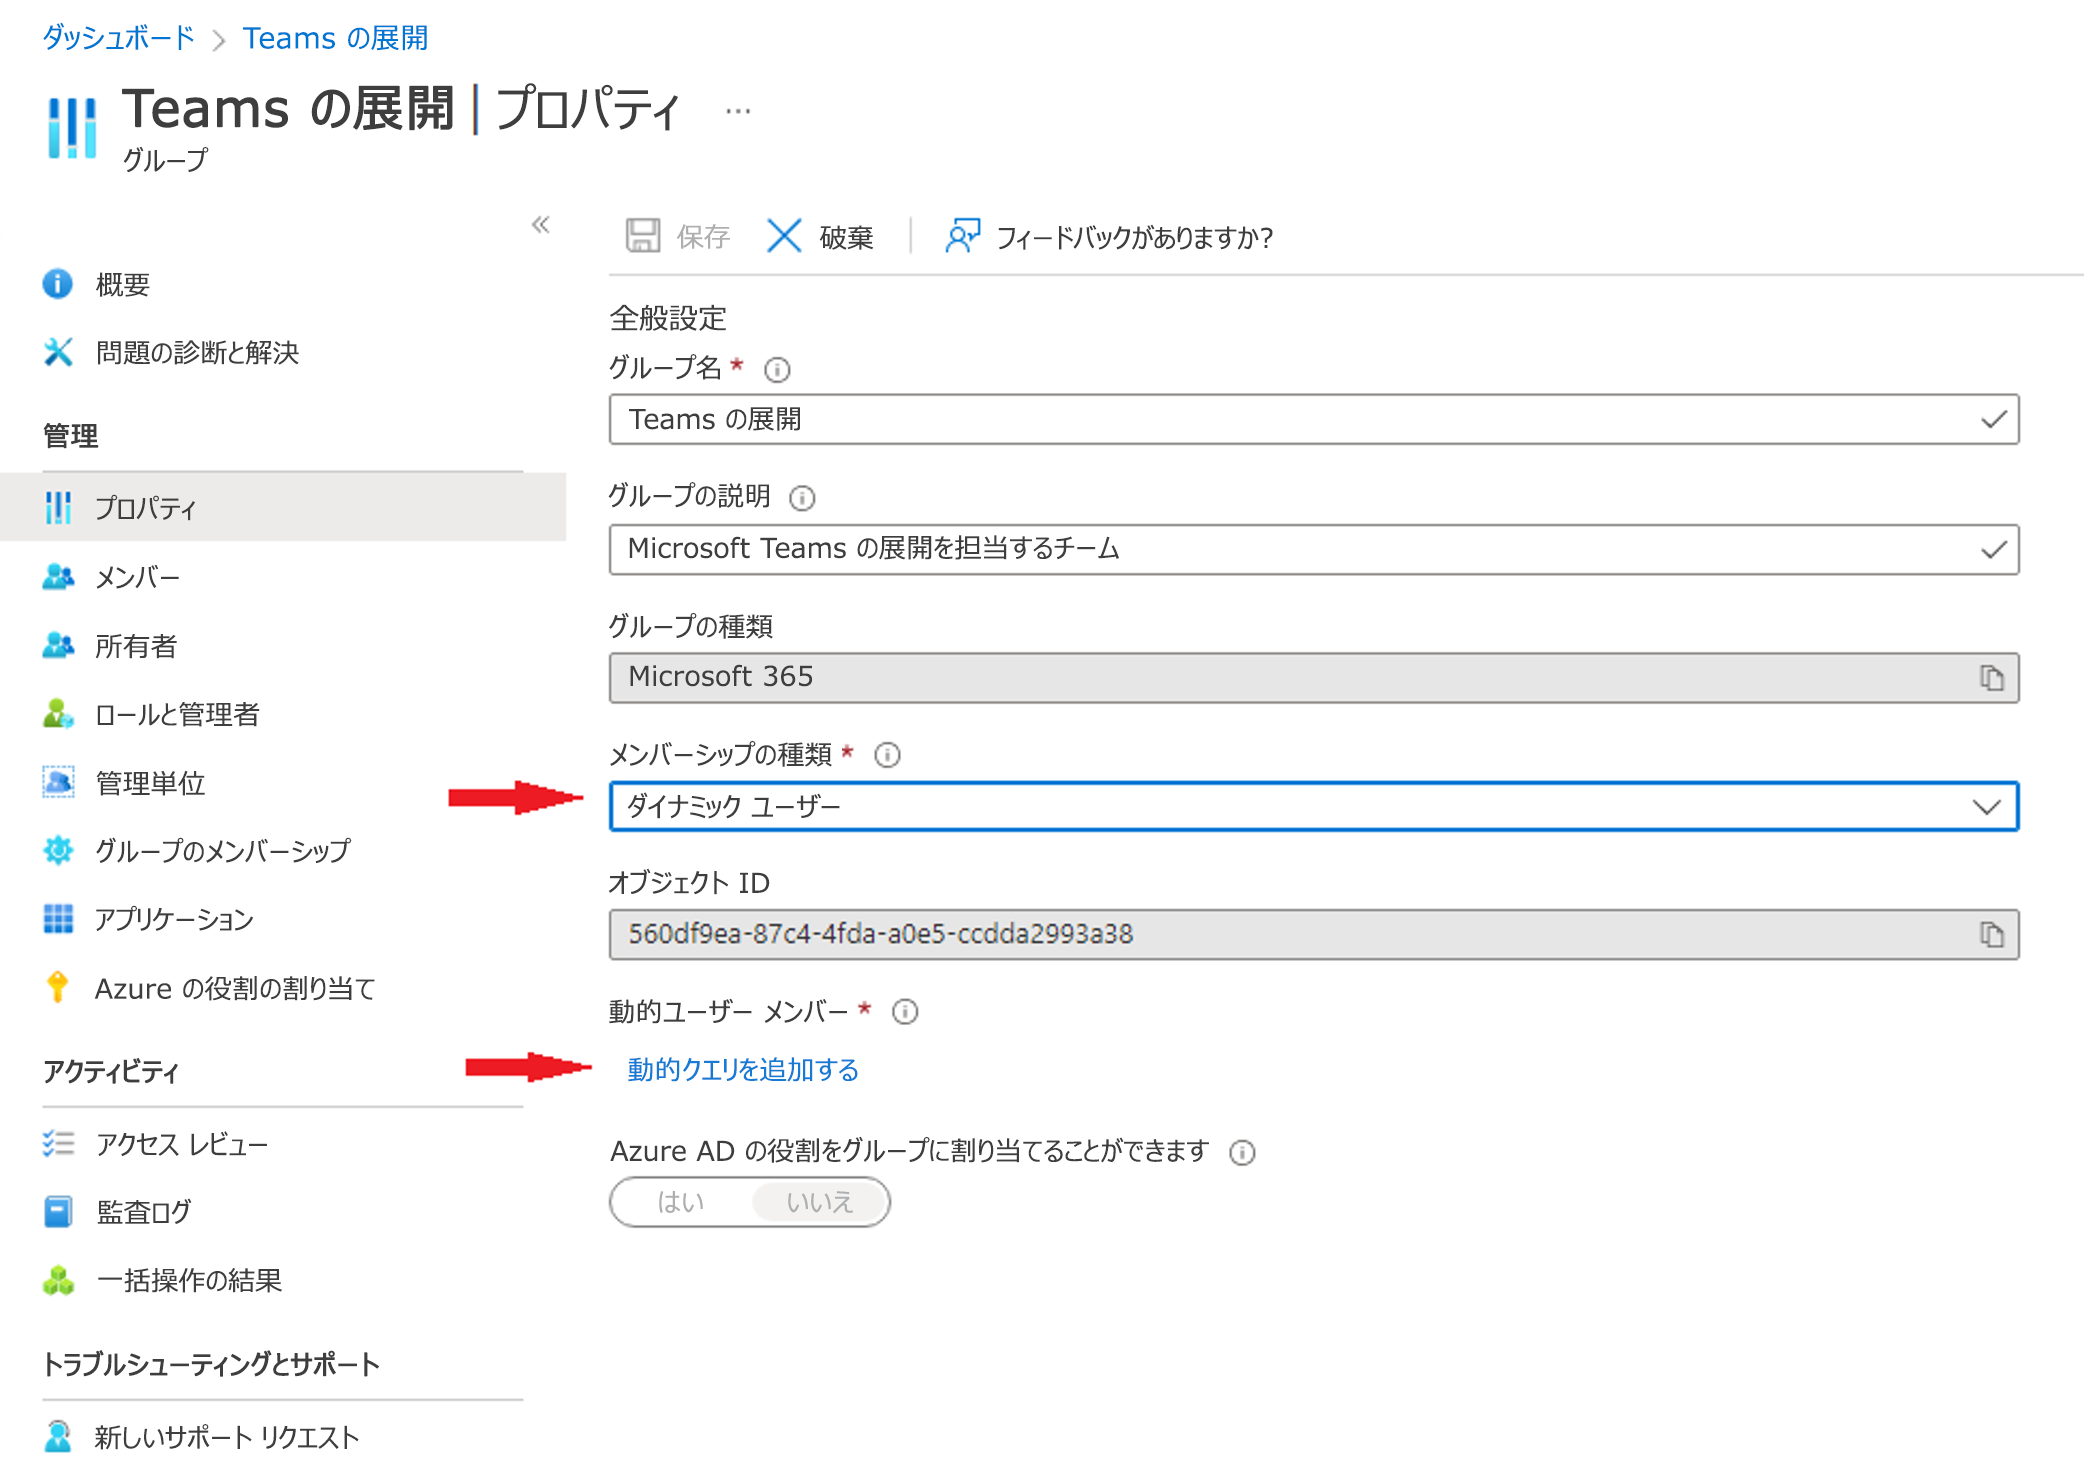Click the Teams の展開 group icon in the header
This screenshot has height=1484, width=2084.
(72, 128)
